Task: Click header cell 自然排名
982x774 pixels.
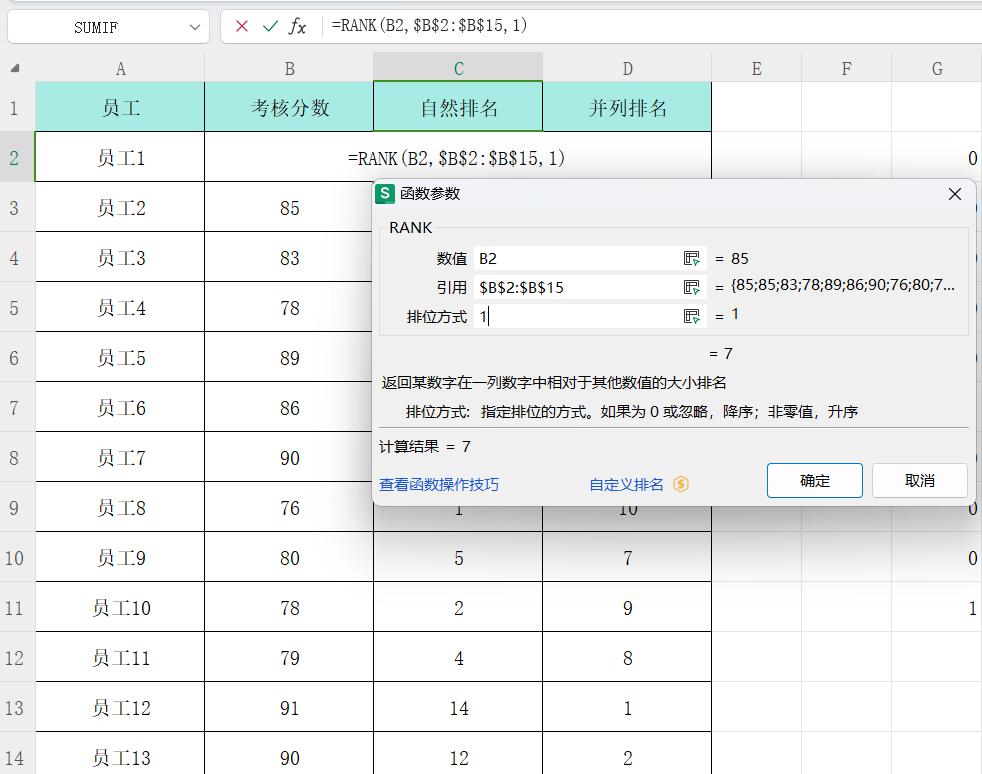Action: tap(458, 108)
